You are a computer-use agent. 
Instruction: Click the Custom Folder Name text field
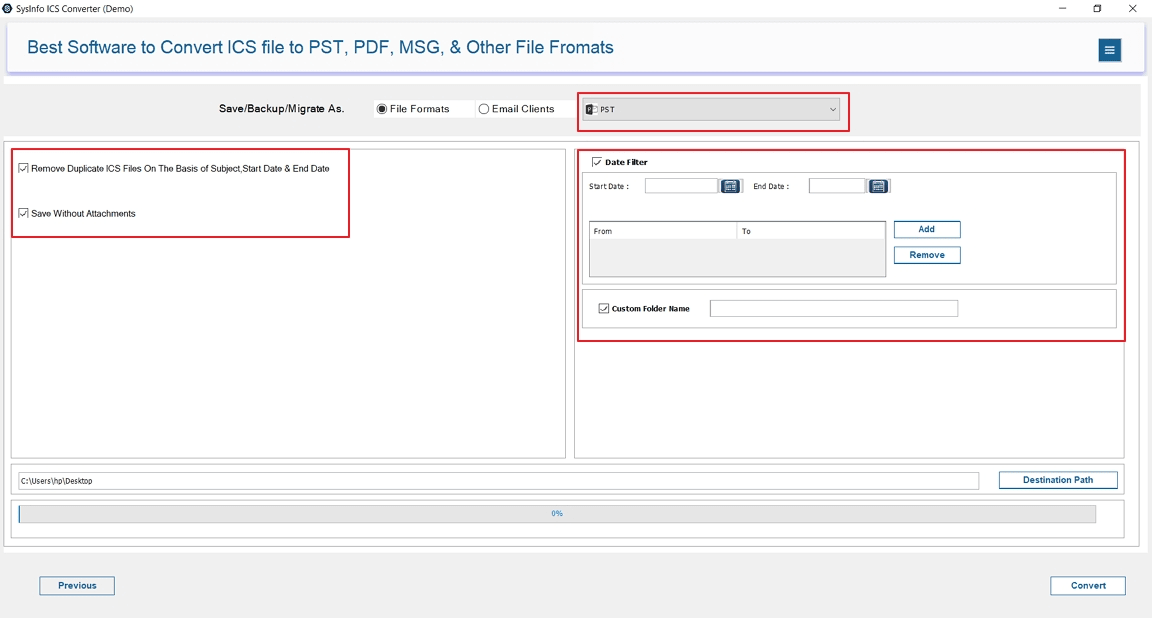834,309
